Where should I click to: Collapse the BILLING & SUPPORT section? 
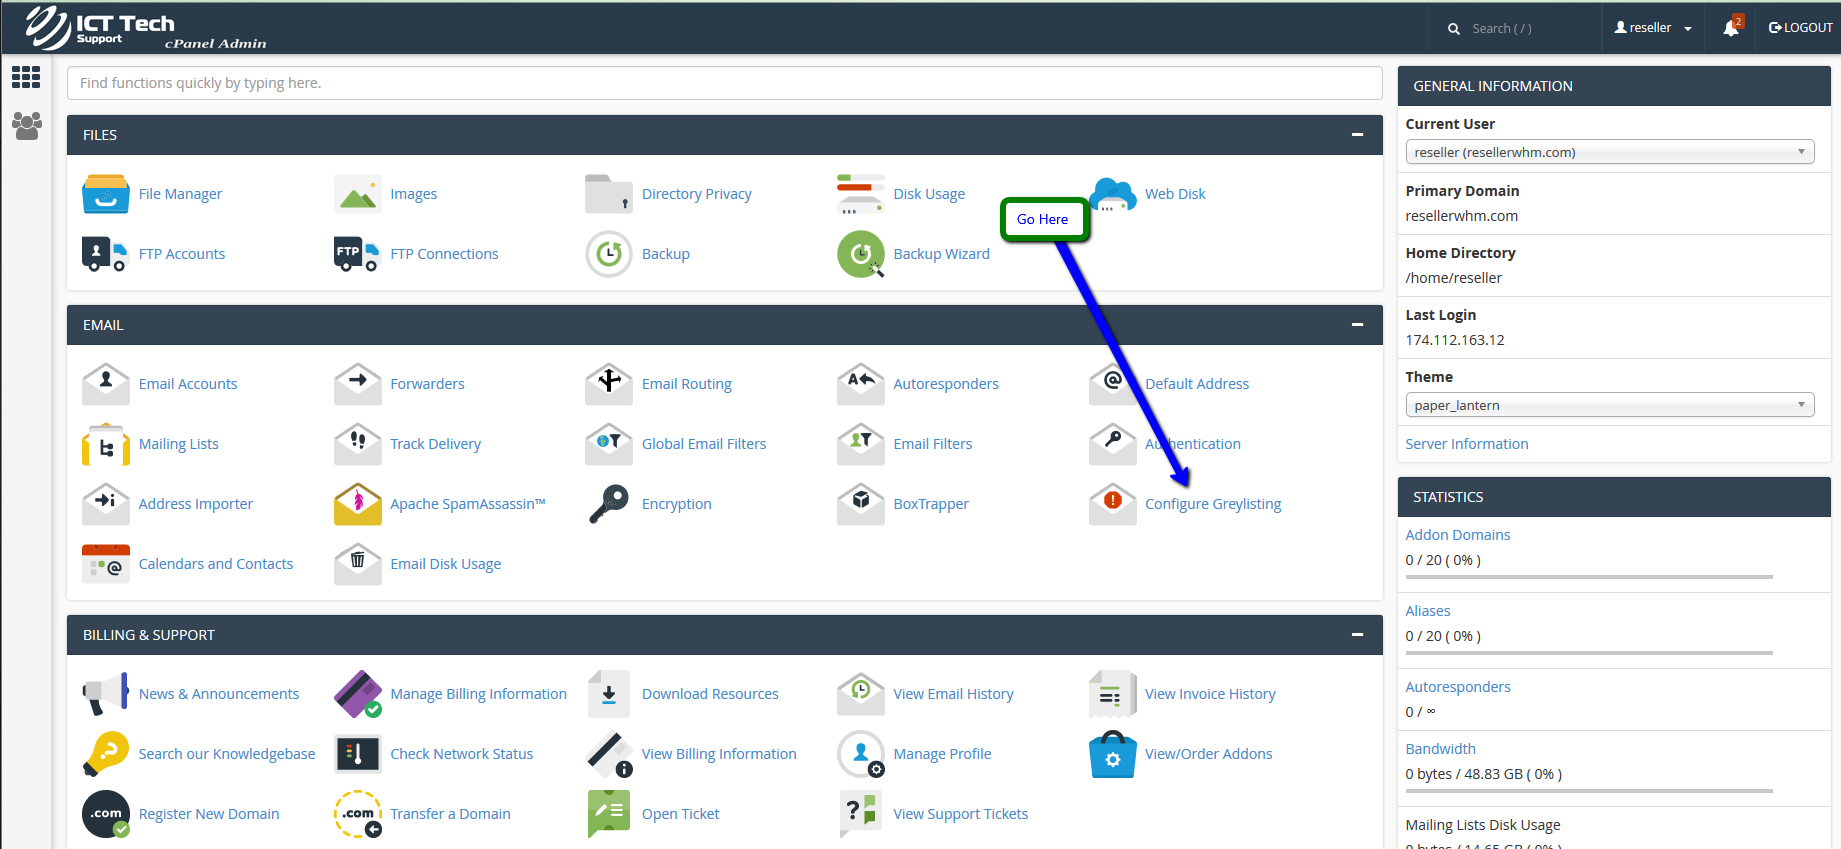(1357, 635)
